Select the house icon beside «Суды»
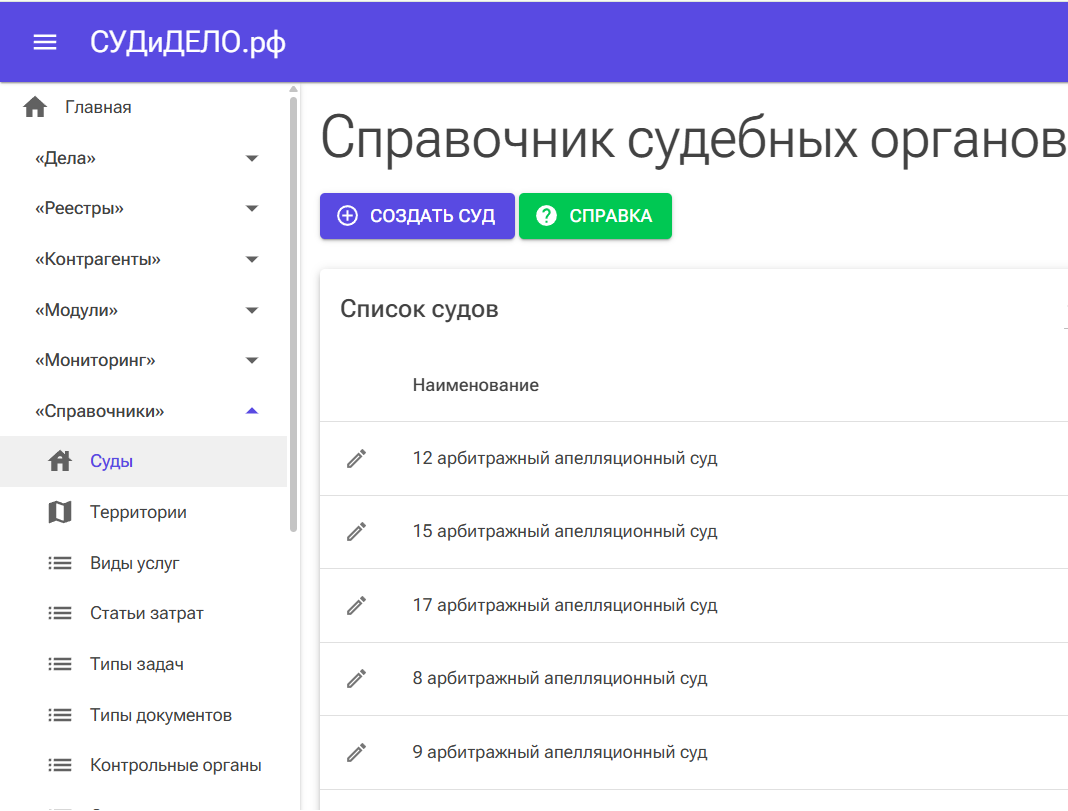This screenshot has height=811, width=1068. 60,461
